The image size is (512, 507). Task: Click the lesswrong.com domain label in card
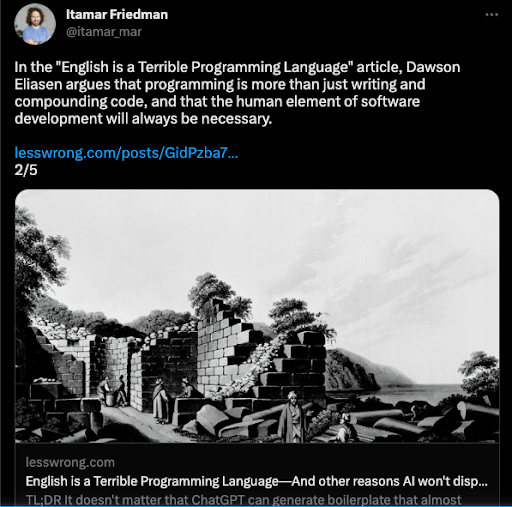70,463
